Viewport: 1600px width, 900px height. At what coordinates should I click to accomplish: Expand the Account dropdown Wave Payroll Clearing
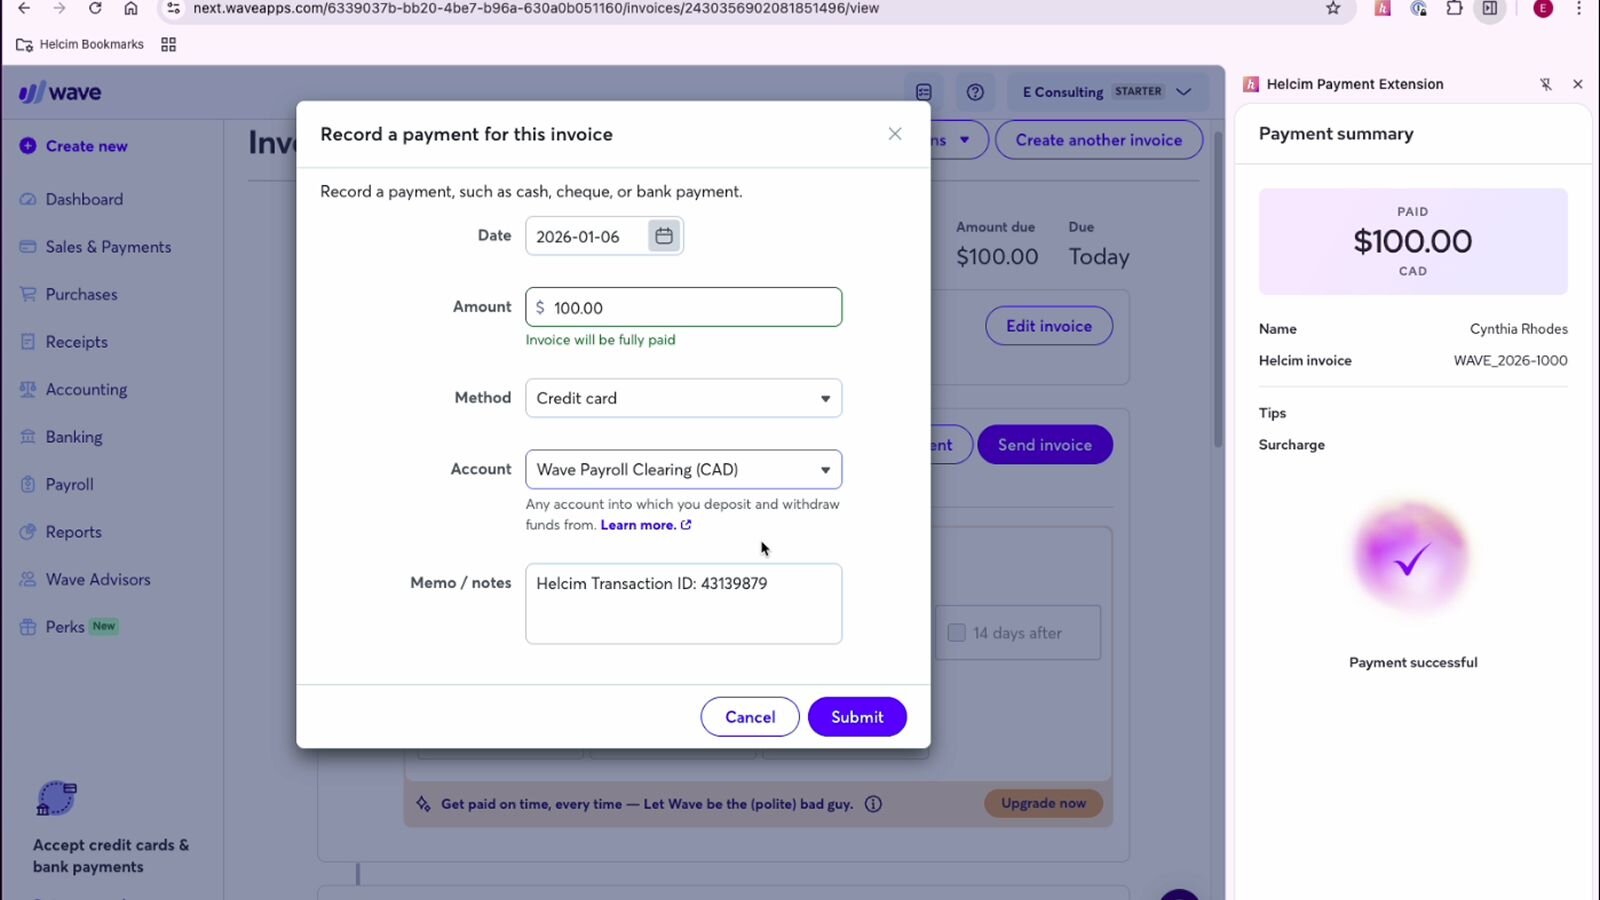point(683,469)
